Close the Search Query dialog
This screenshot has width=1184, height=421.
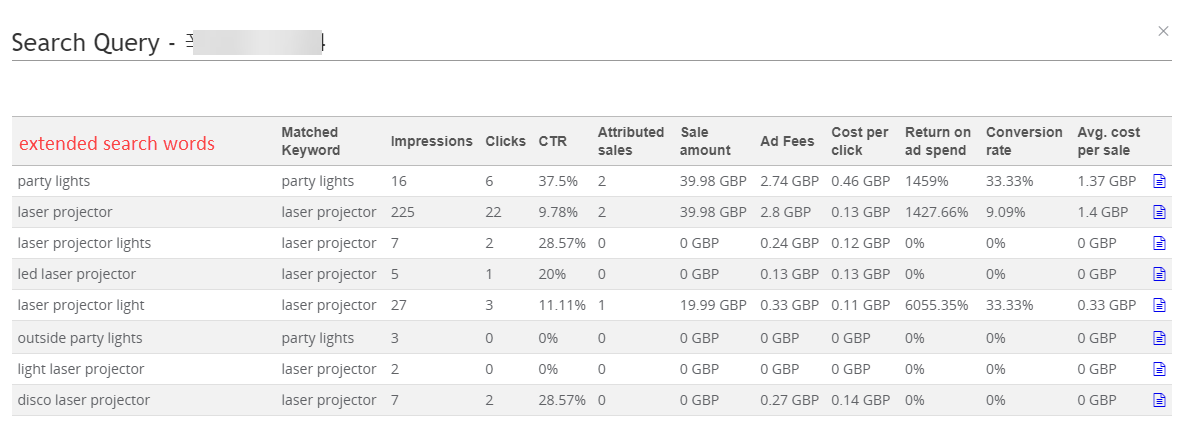[1163, 31]
